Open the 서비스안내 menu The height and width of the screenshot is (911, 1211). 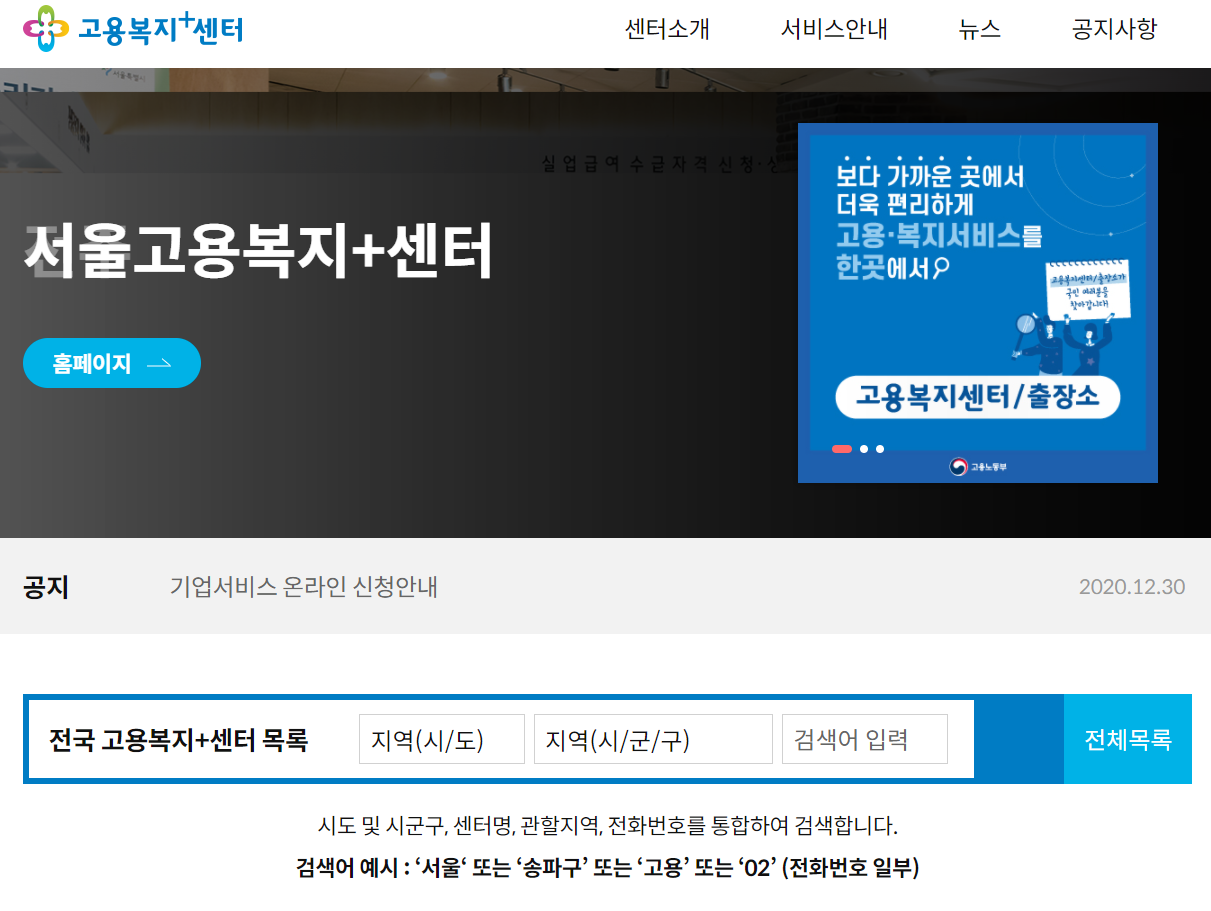pos(834,29)
